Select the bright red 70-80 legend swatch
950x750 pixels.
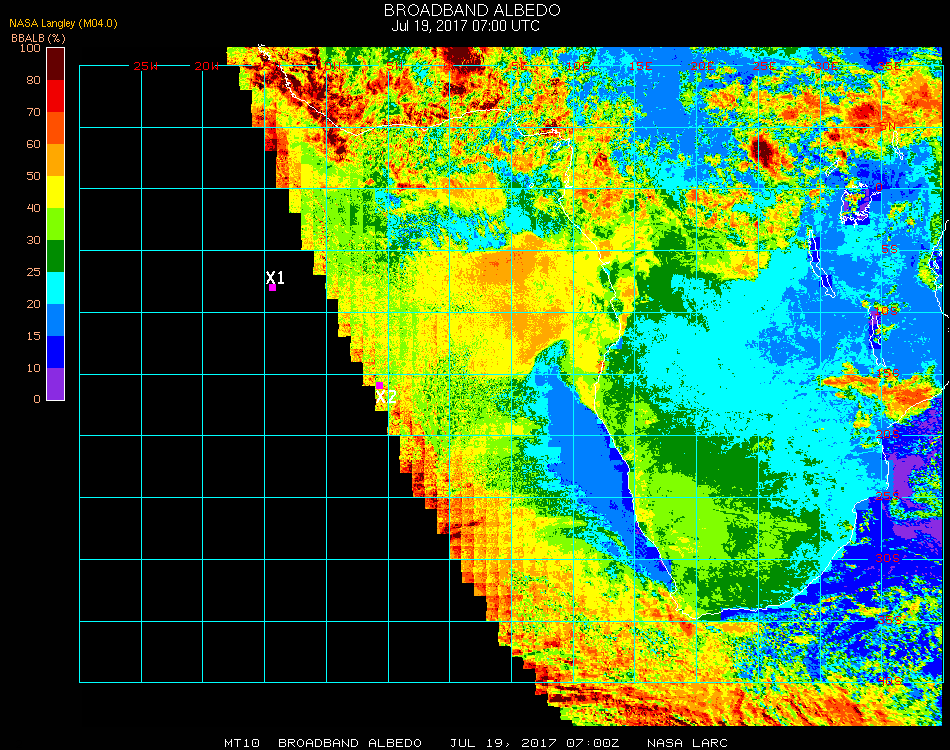pos(56,96)
